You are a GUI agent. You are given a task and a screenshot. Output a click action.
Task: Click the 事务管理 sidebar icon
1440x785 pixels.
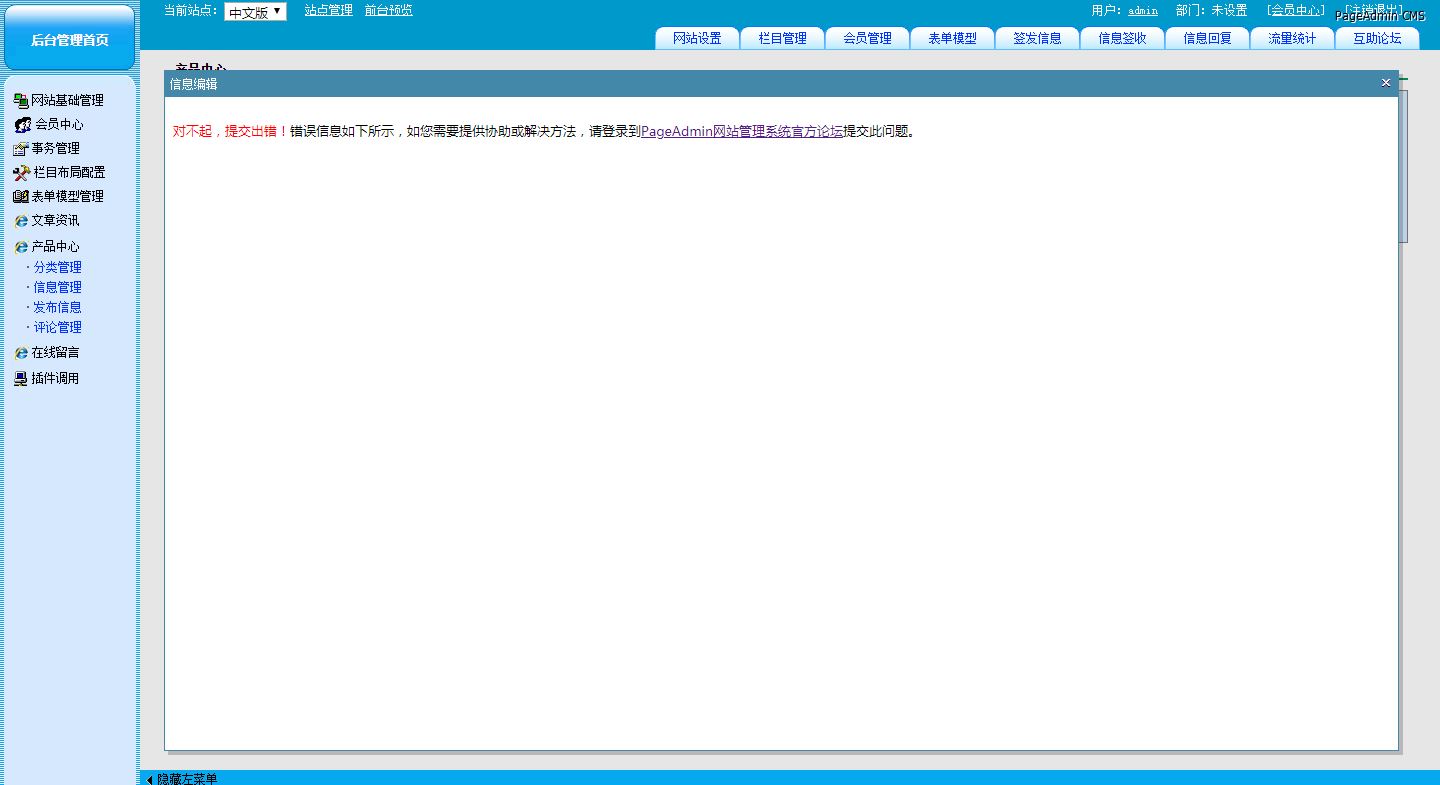(21, 149)
